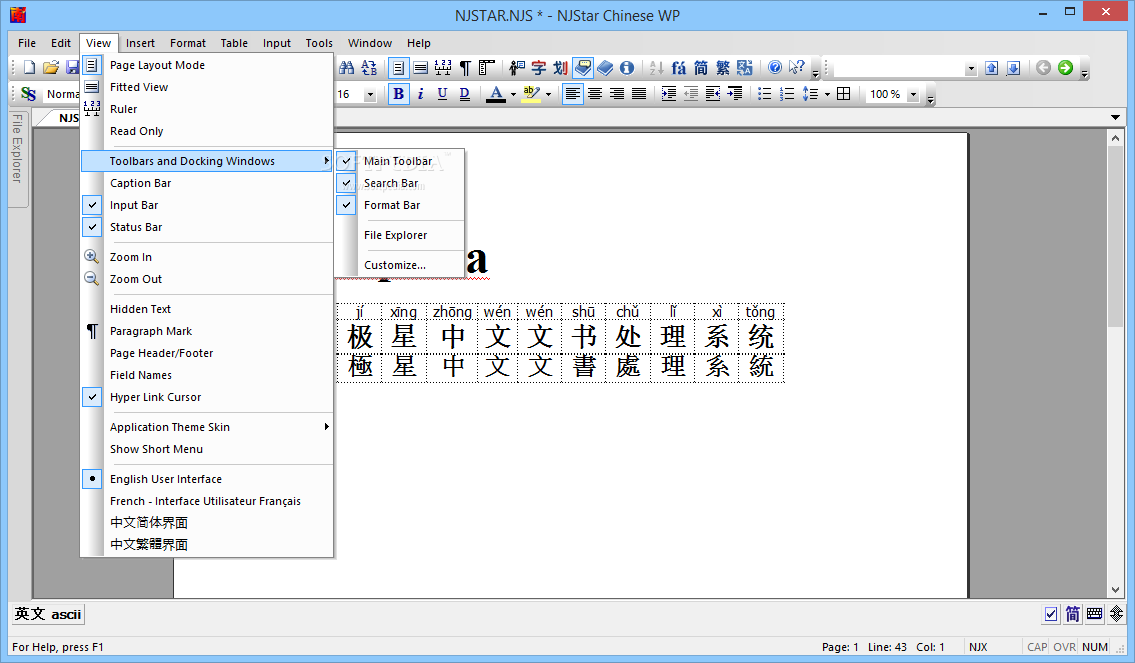
Task: Expand the main toolbar overflow options
Action: click(x=816, y=71)
